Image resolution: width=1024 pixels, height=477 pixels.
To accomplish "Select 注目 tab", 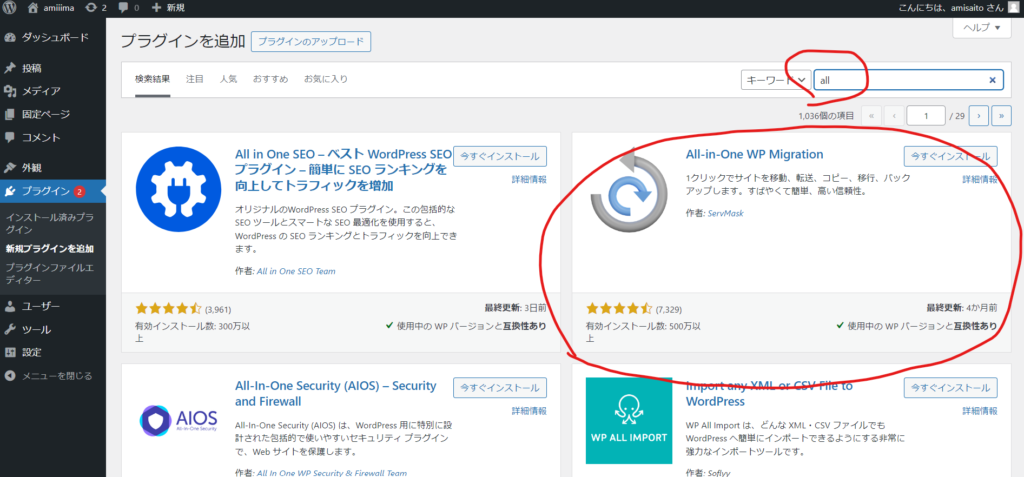I will 195,79.
